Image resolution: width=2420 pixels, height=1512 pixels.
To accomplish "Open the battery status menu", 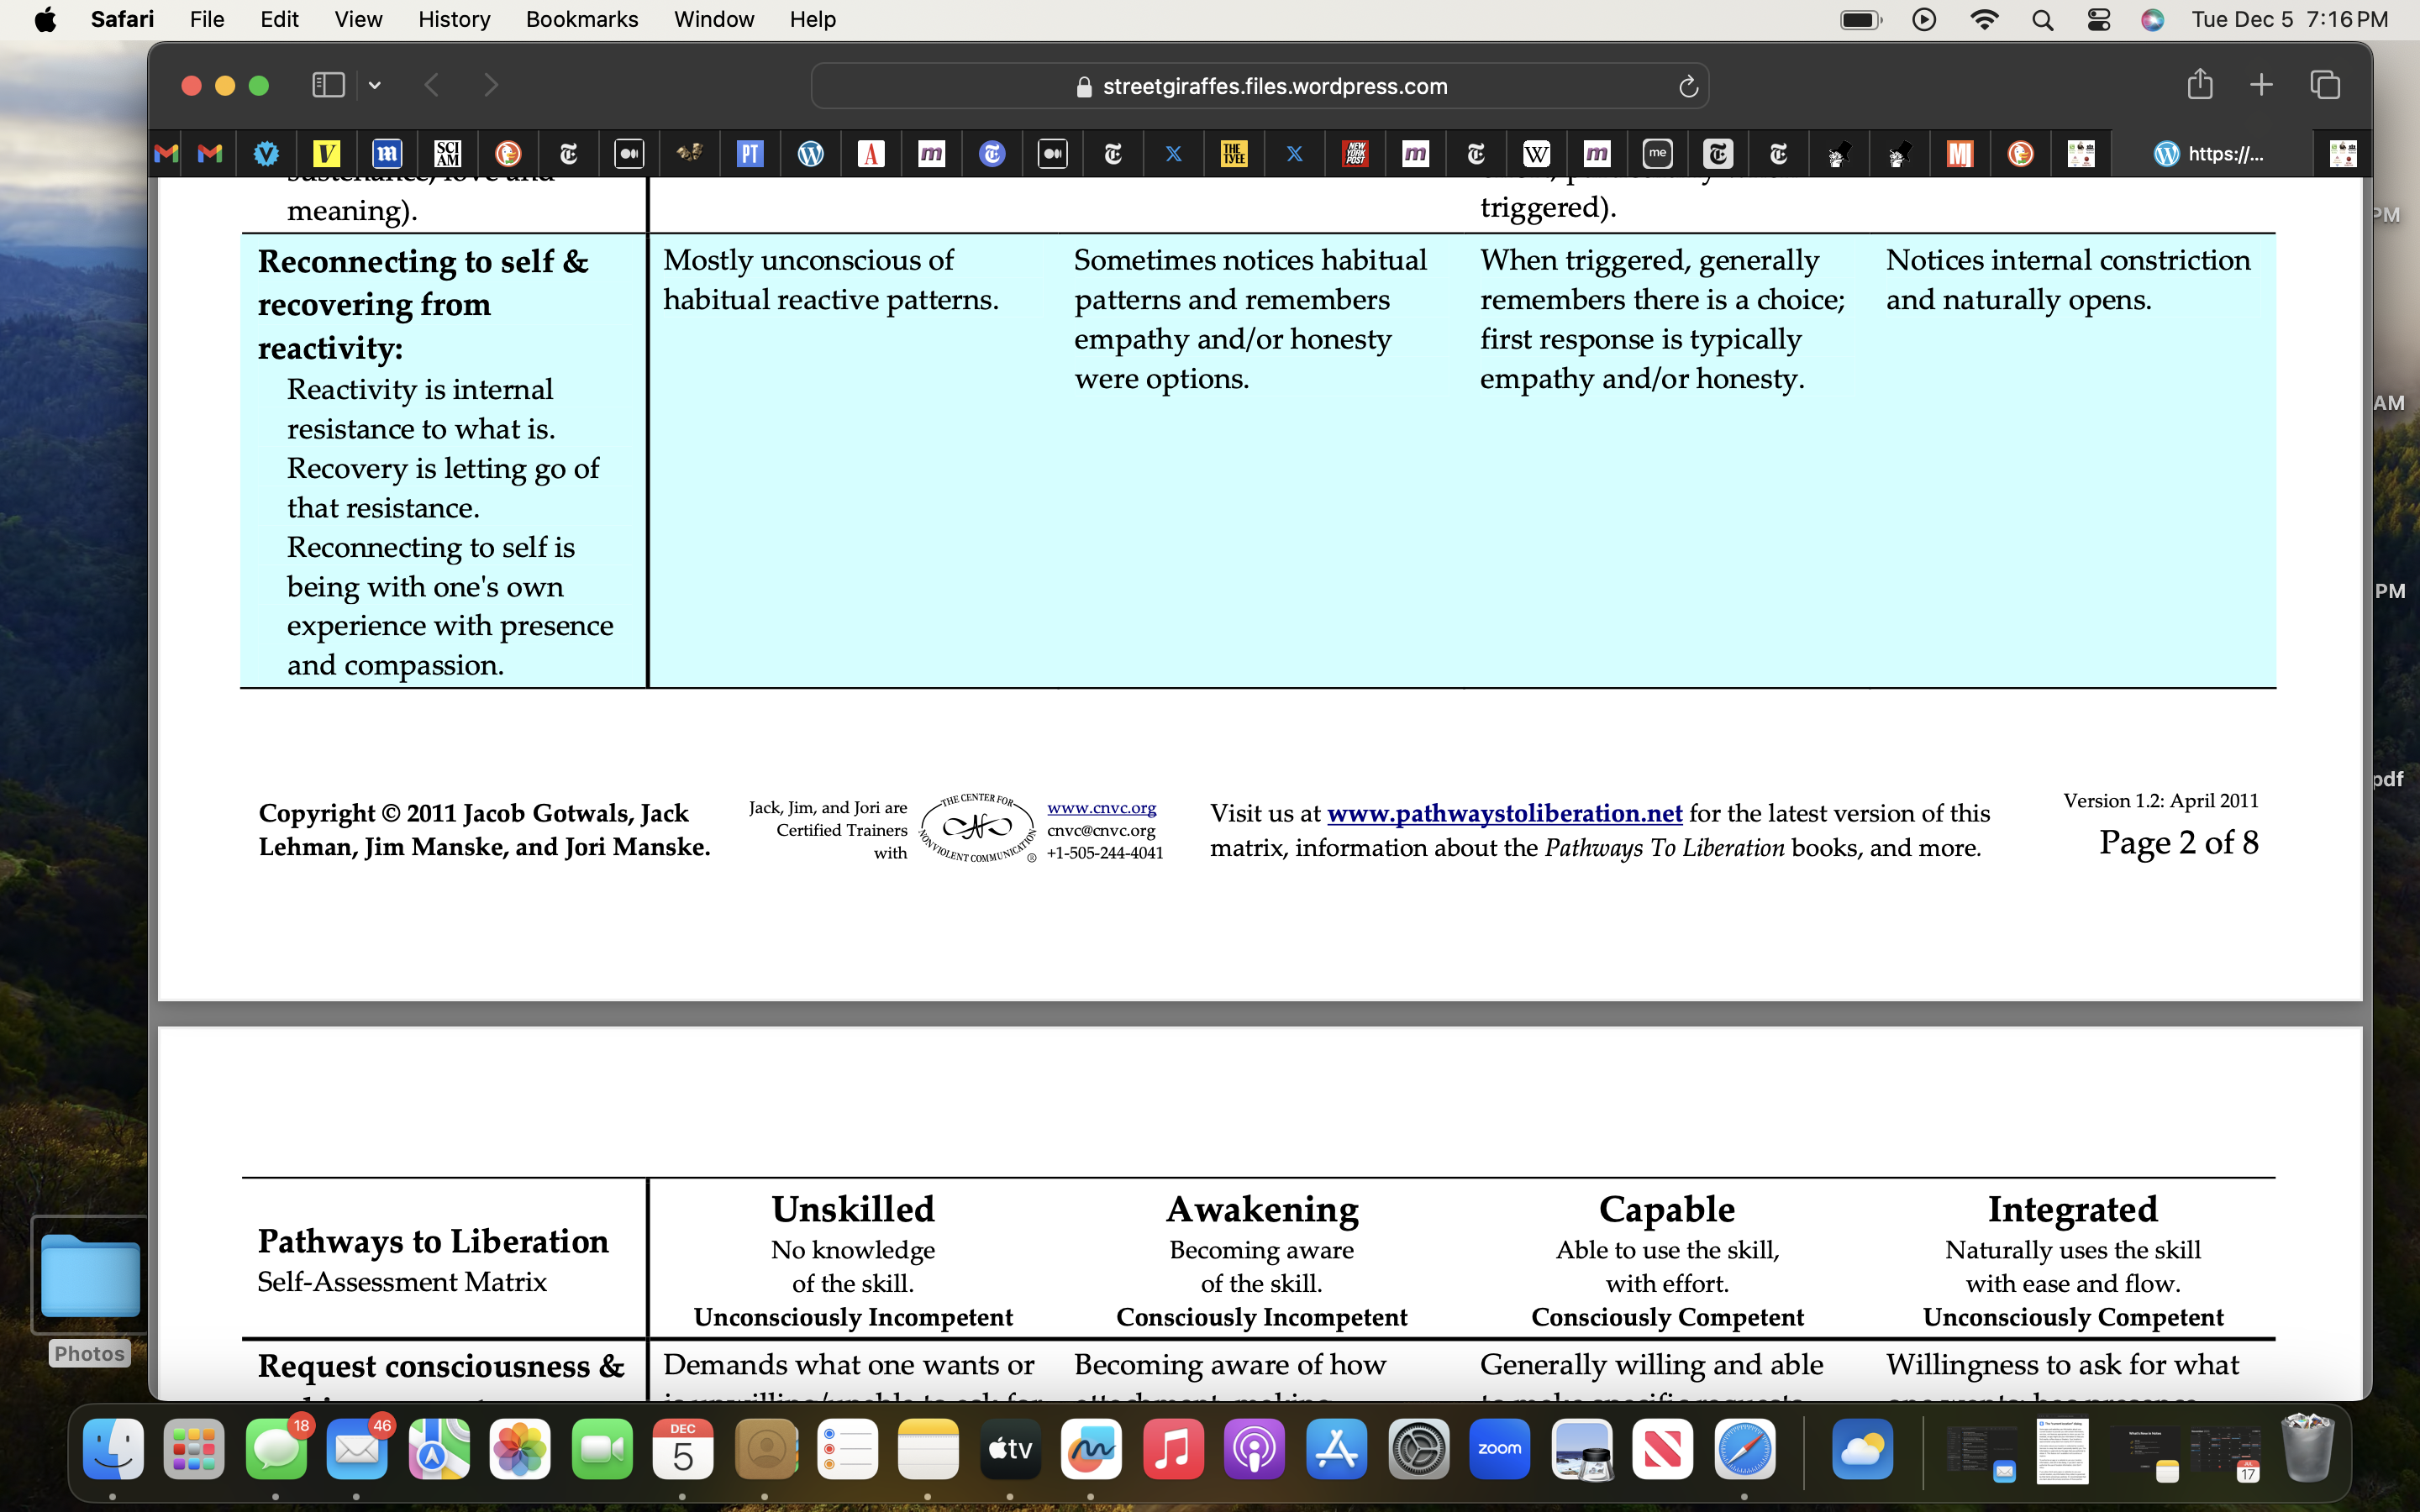I will click(x=1860, y=19).
